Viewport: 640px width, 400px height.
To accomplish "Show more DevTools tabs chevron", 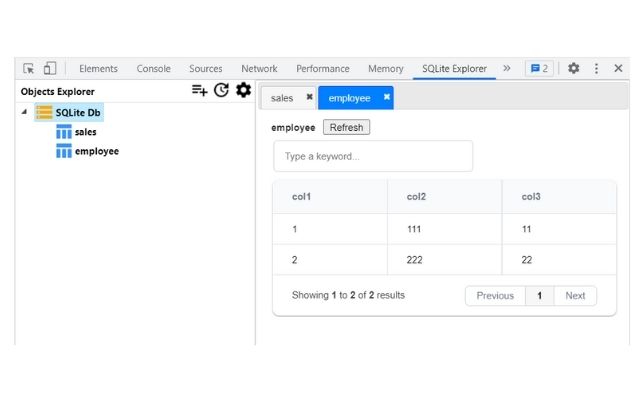I will [507, 69].
